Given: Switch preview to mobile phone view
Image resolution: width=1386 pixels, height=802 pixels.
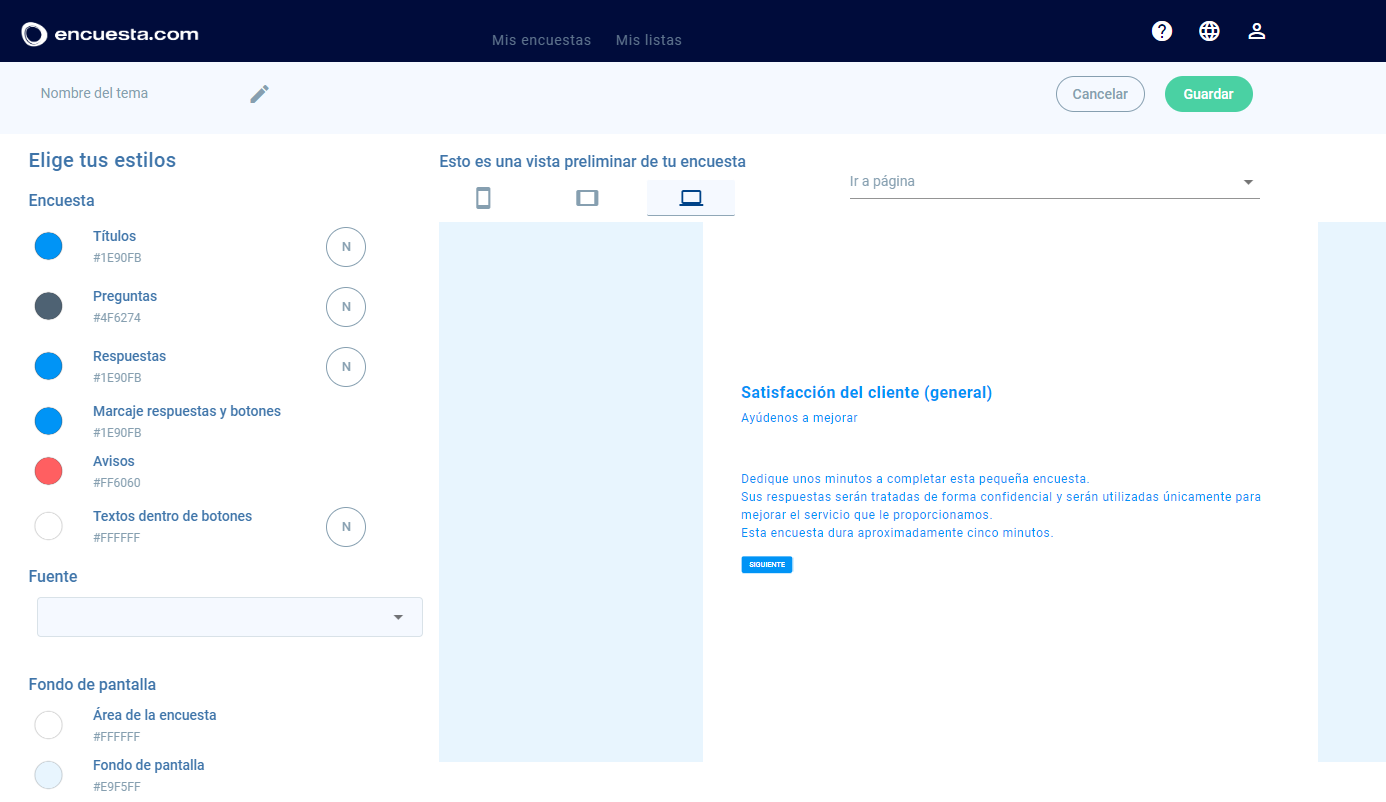Looking at the screenshot, I should click(483, 198).
